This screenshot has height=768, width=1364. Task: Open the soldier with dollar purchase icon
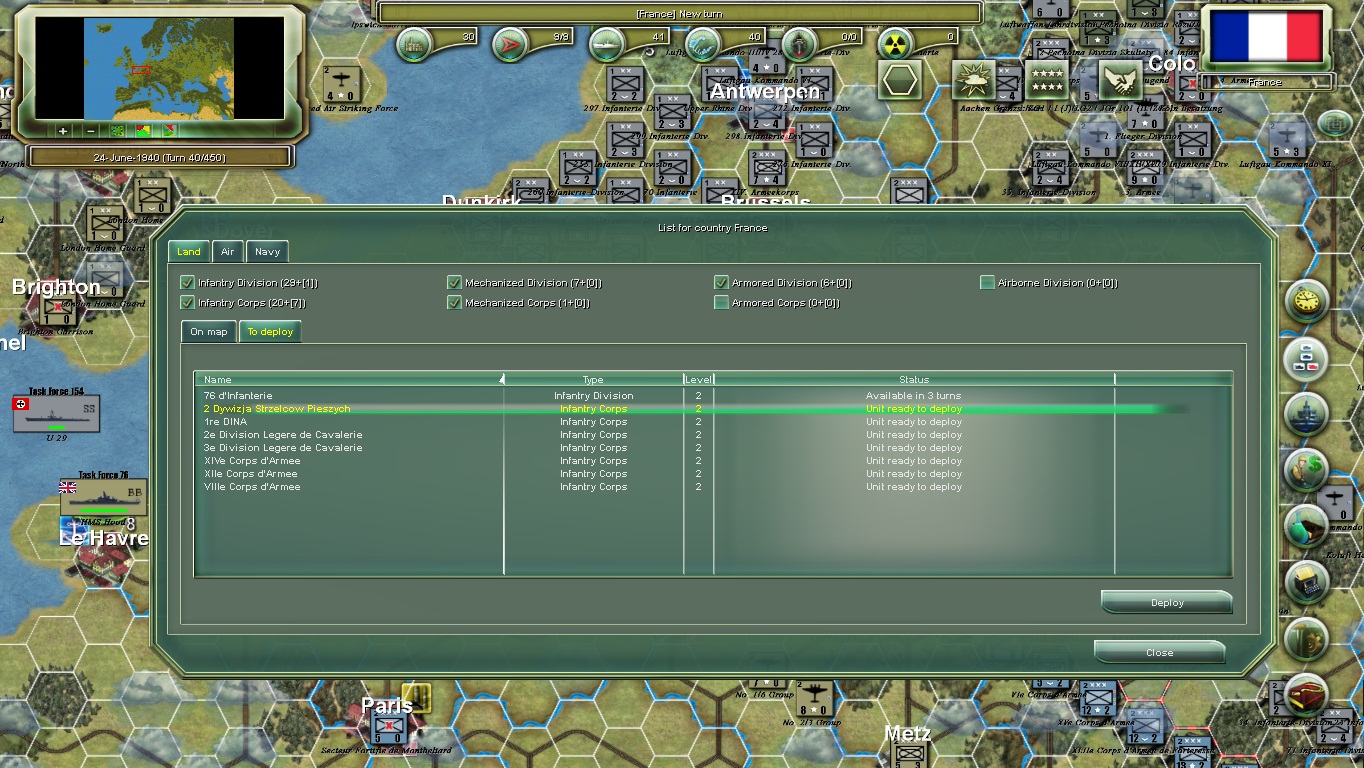click(x=1306, y=469)
